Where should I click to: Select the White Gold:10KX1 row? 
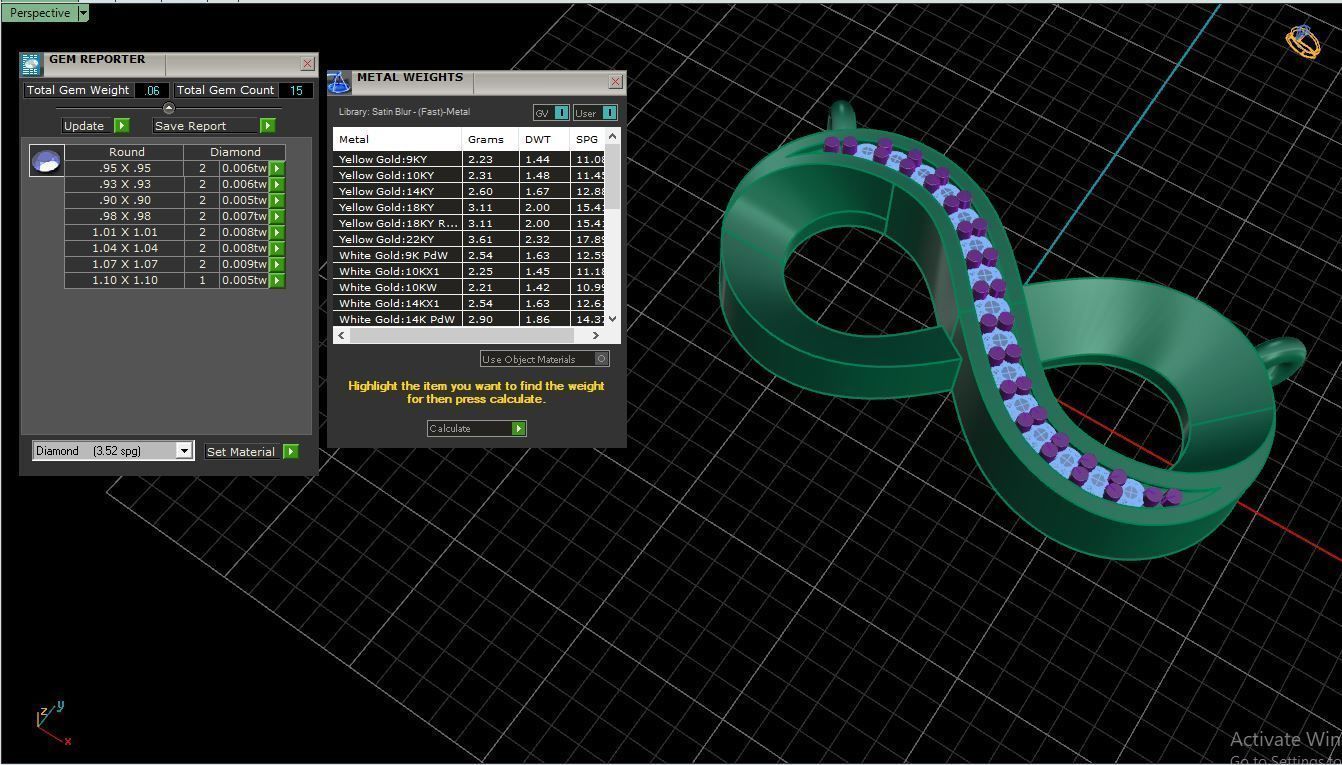click(469, 271)
